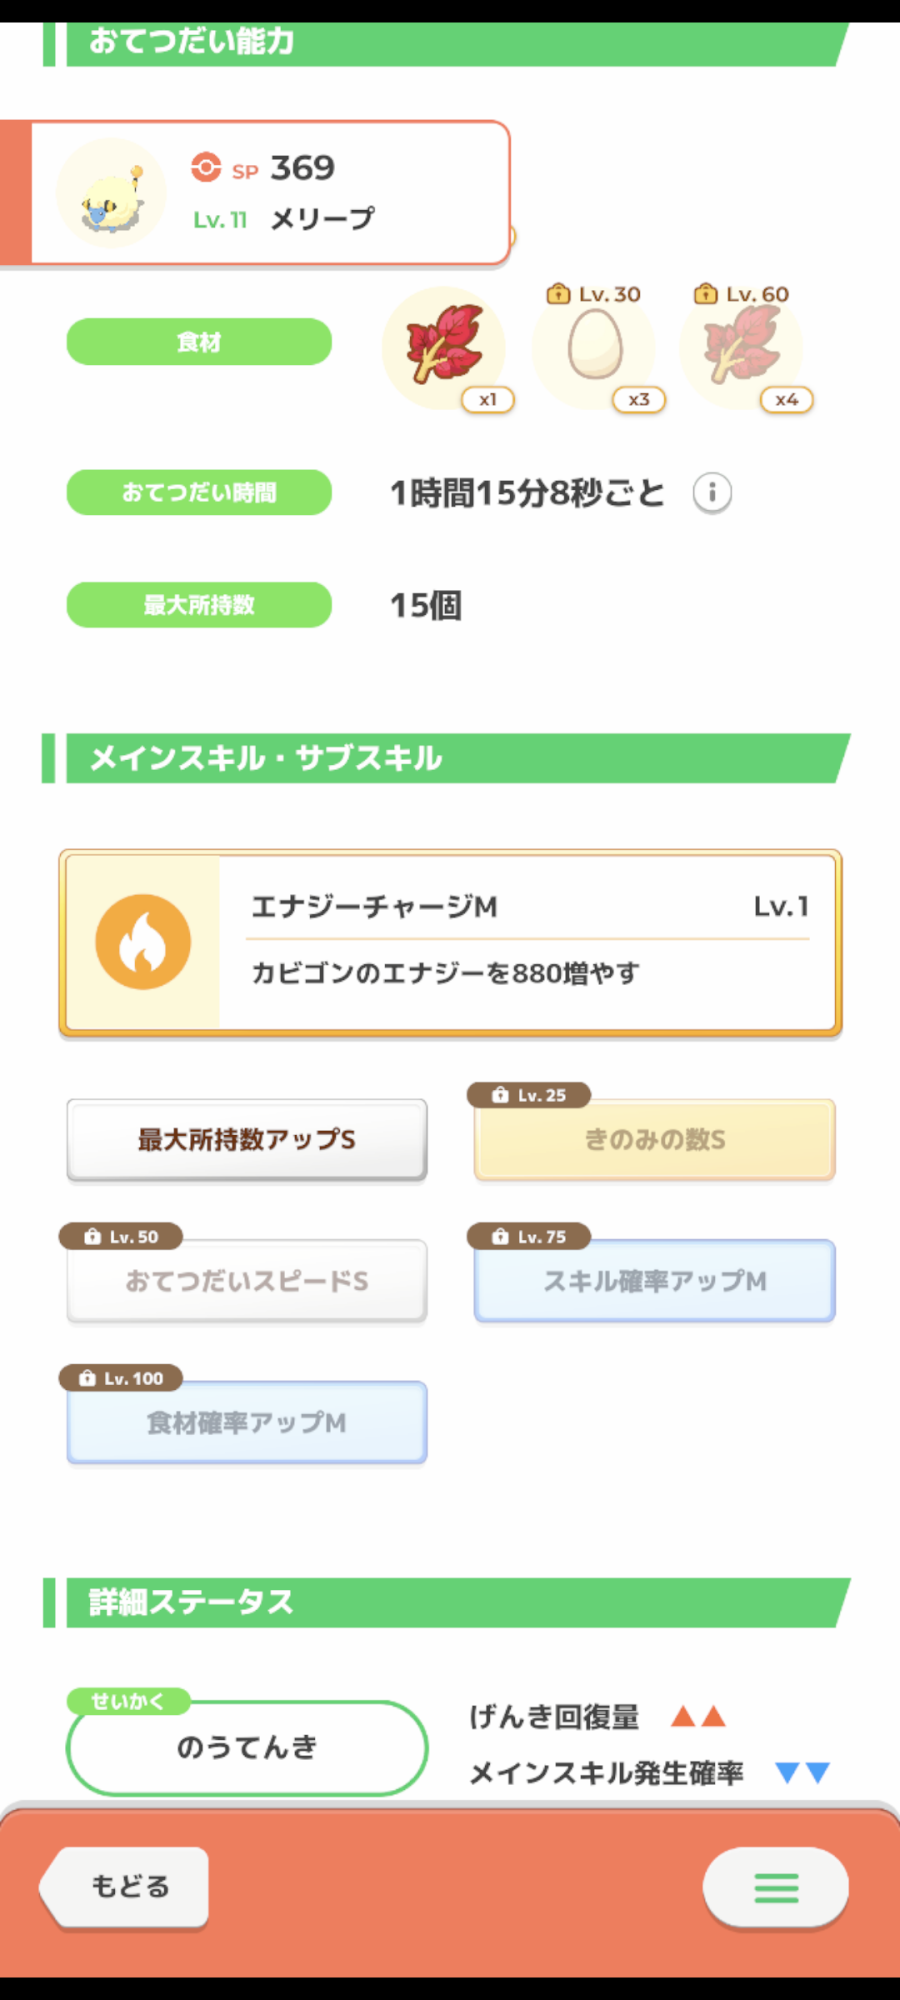
Task: Tap the 食材 label pill
Action: [x=199, y=342]
